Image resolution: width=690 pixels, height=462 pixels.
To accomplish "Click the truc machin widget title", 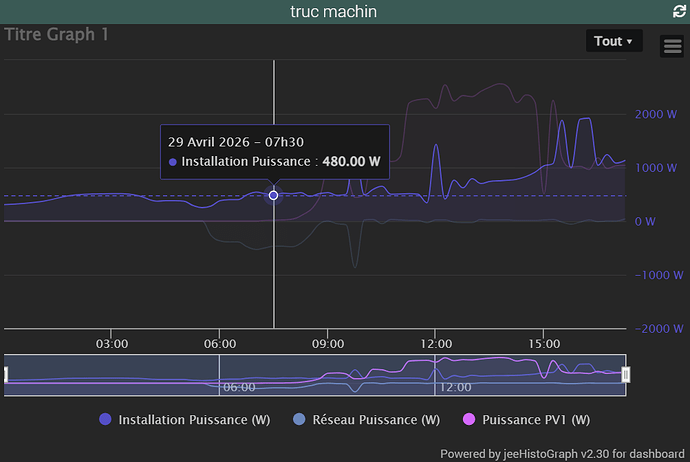I will click(x=333, y=11).
